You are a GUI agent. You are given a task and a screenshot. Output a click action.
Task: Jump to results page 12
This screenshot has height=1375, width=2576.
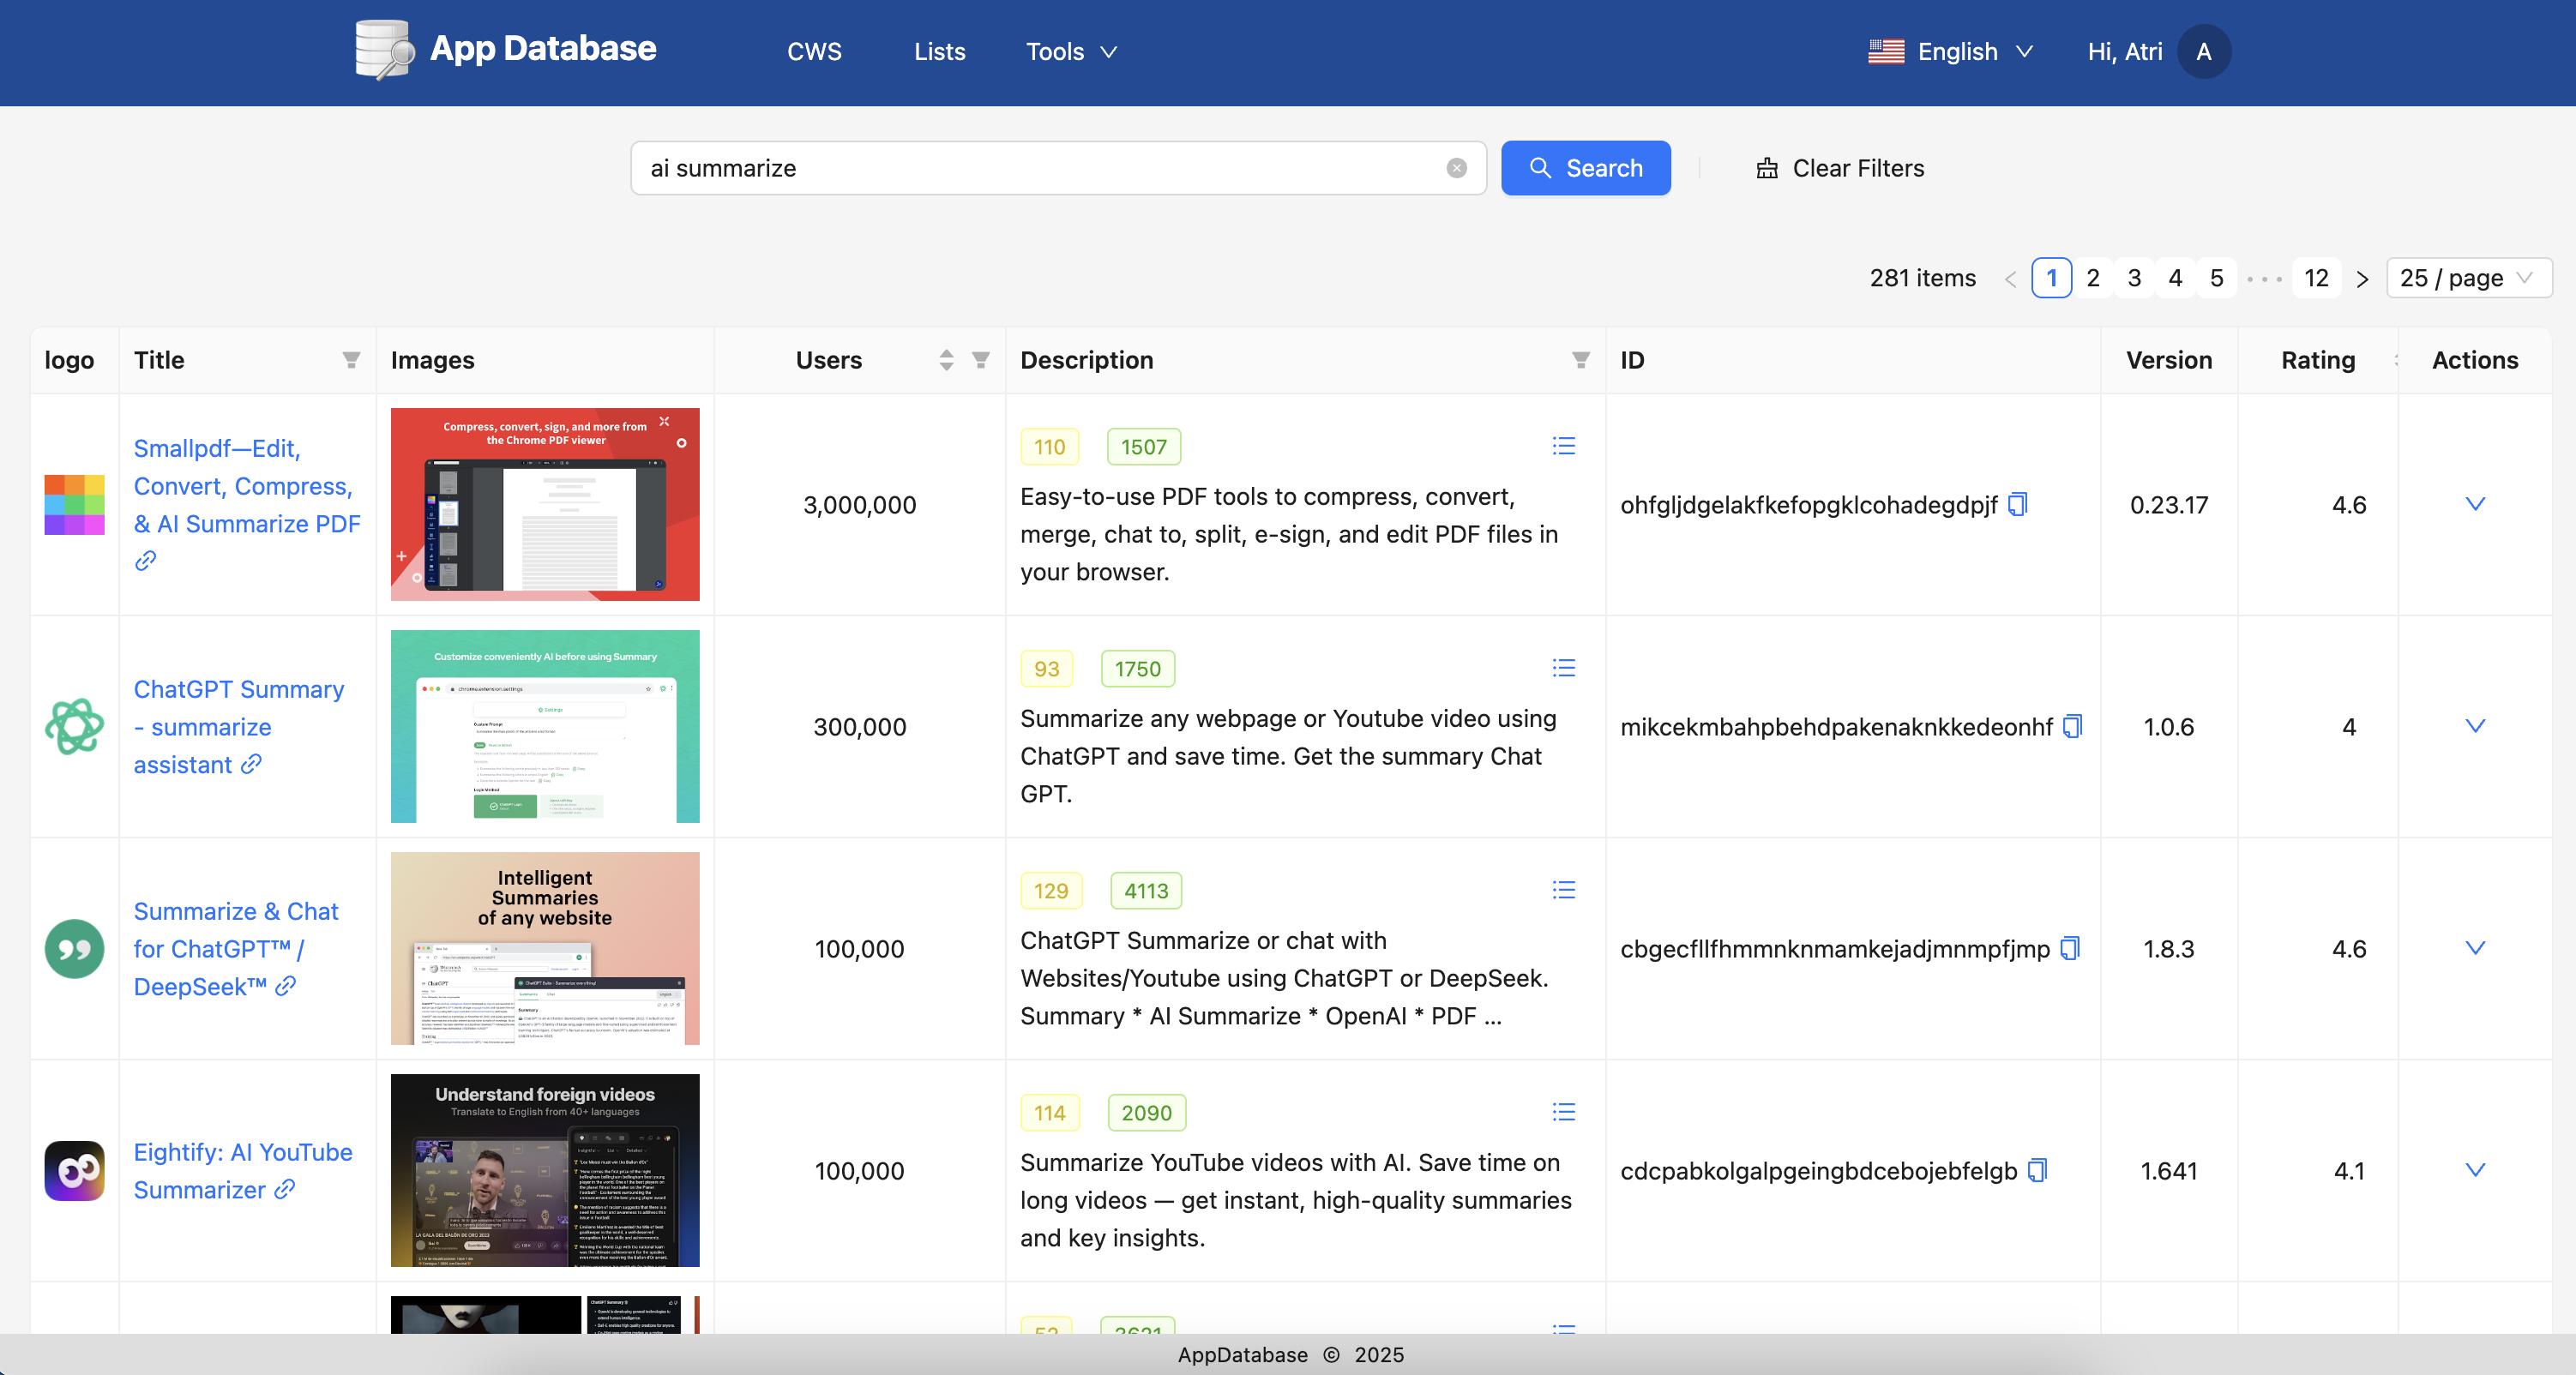pyautogui.click(x=2316, y=278)
